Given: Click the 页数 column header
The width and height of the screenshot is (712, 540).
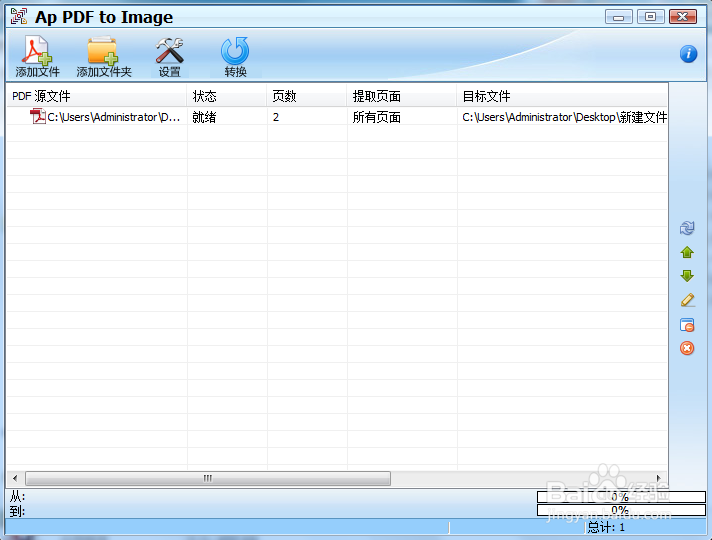Looking at the screenshot, I should 307,96.
